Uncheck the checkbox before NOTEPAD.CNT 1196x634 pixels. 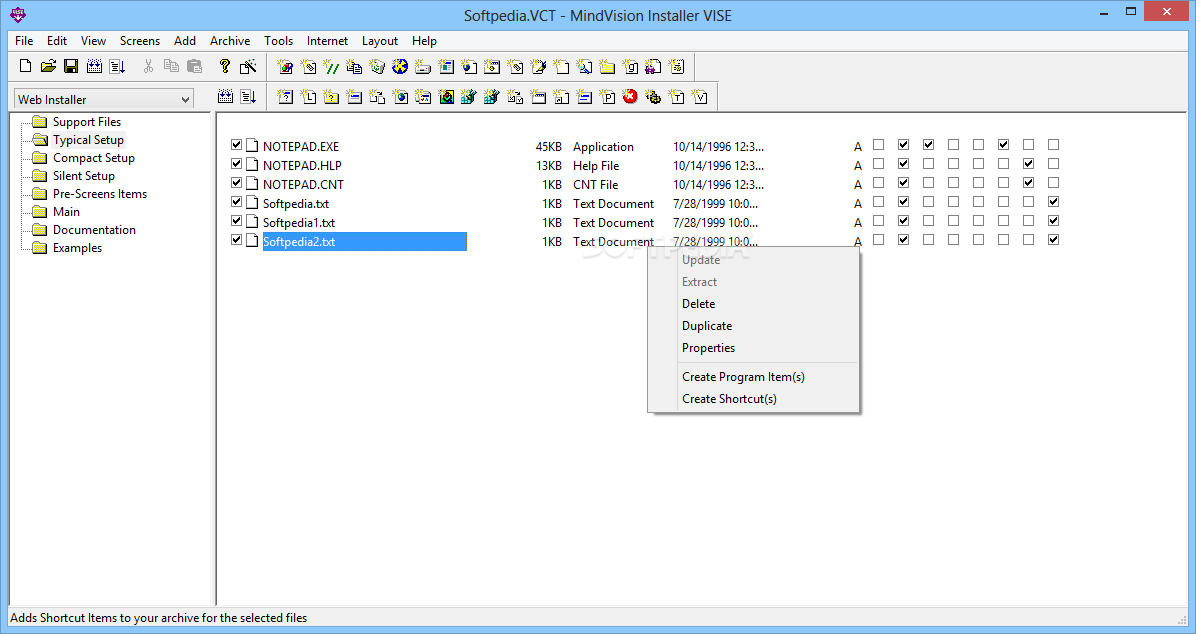236,183
